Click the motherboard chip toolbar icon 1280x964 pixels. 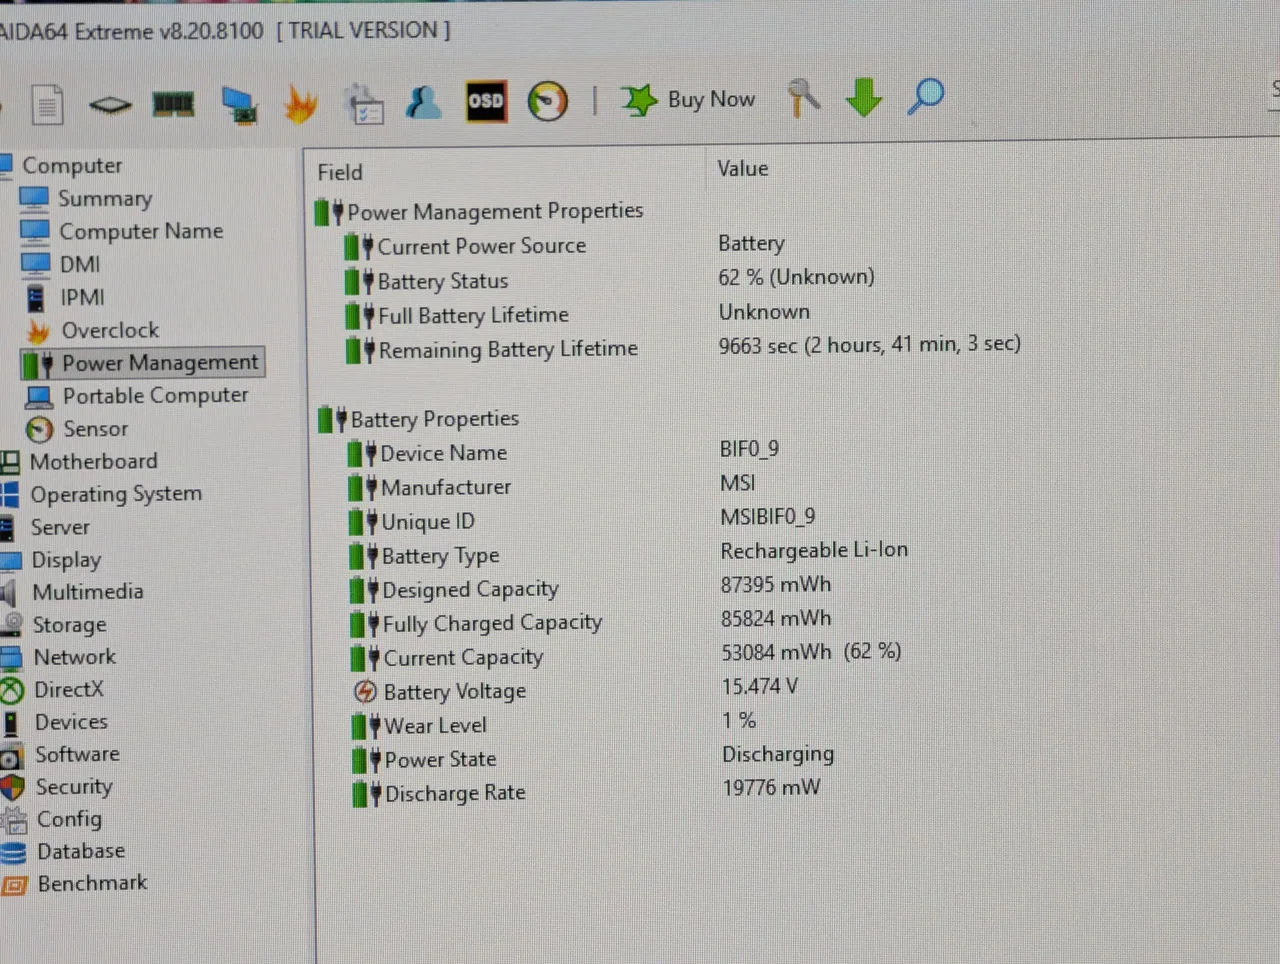(110, 104)
